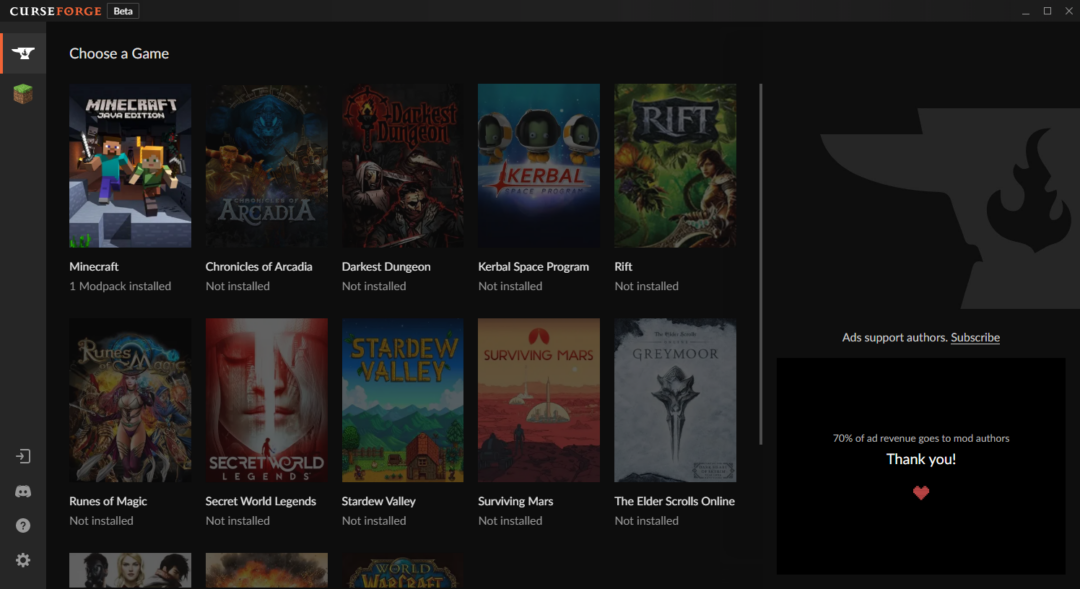Open the settings gear icon
Screen dimensions: 1080x589
coord(23,560)
